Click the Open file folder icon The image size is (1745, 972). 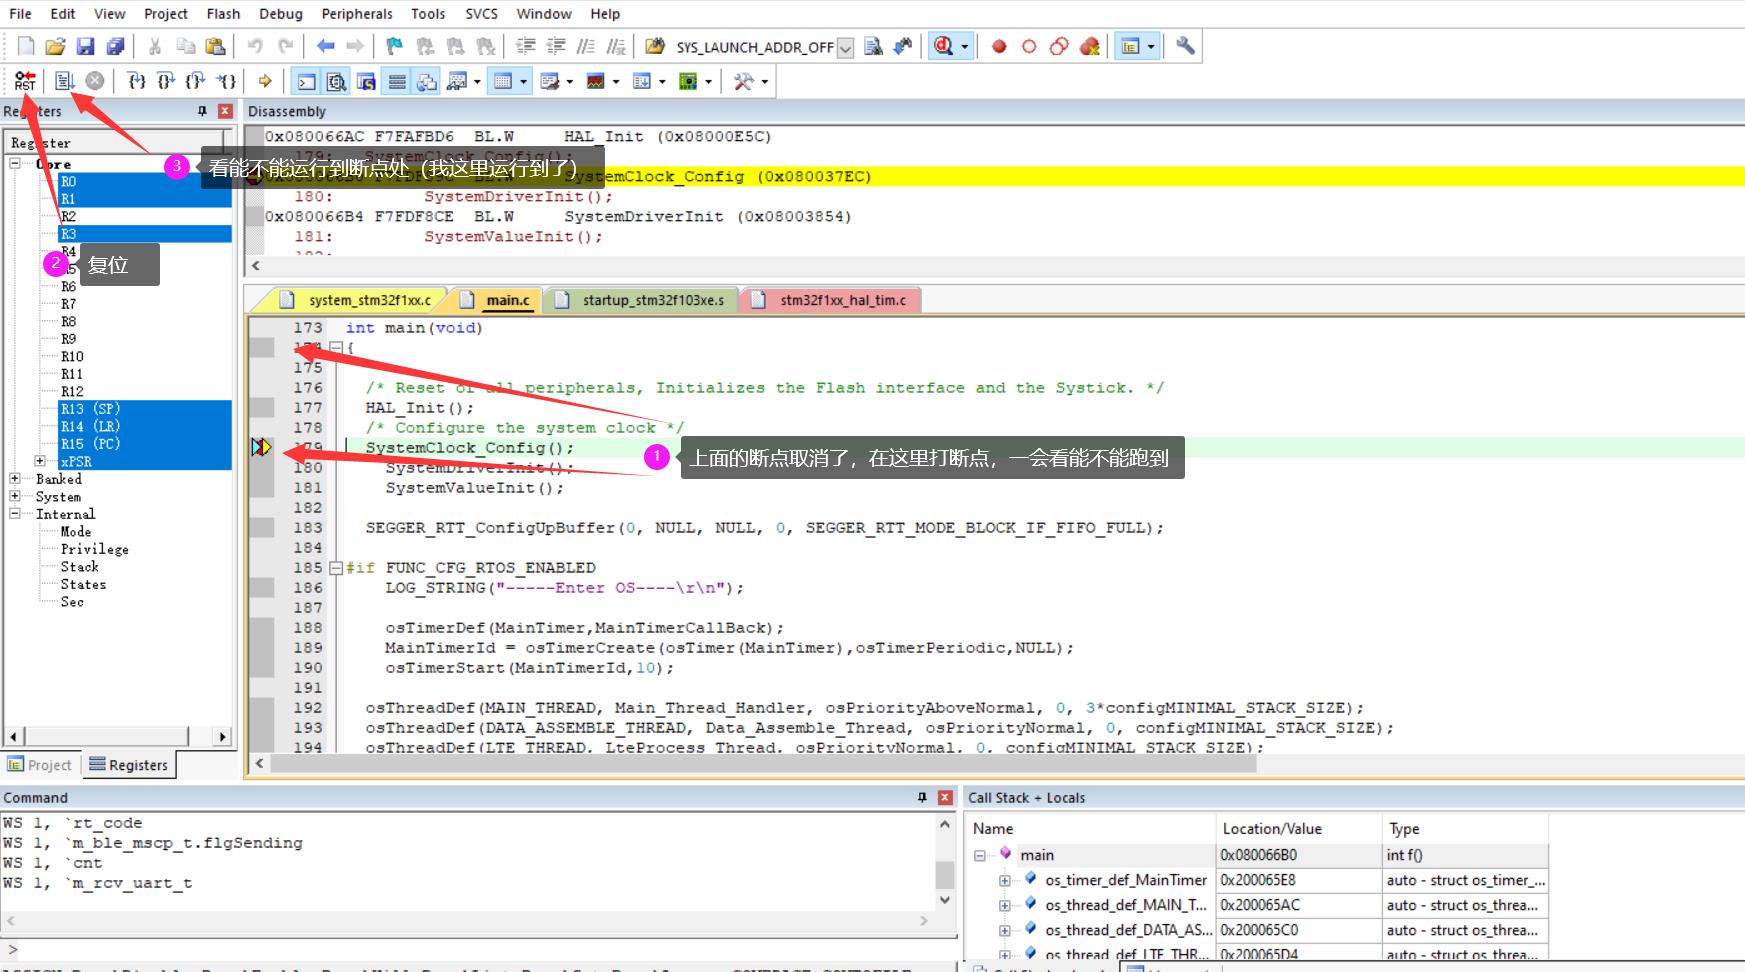coord(56,46)
